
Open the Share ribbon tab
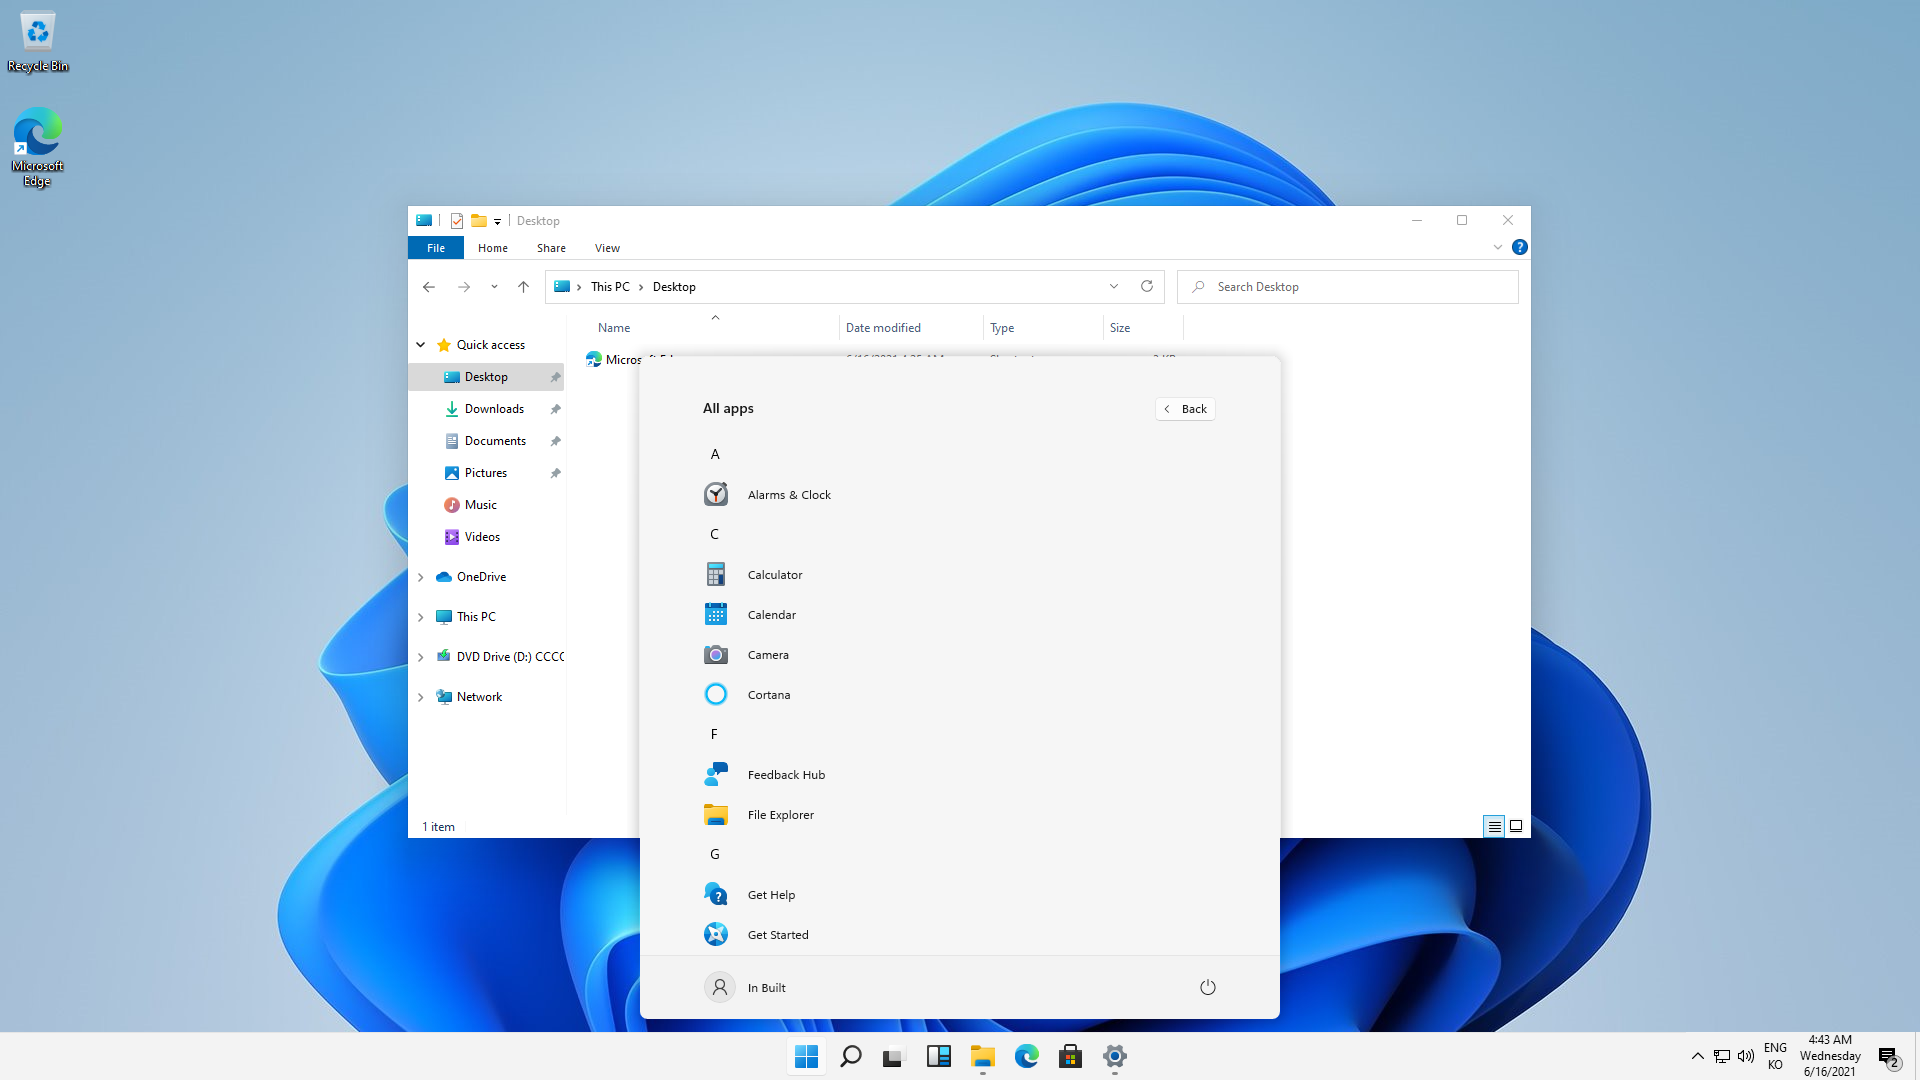551,248
